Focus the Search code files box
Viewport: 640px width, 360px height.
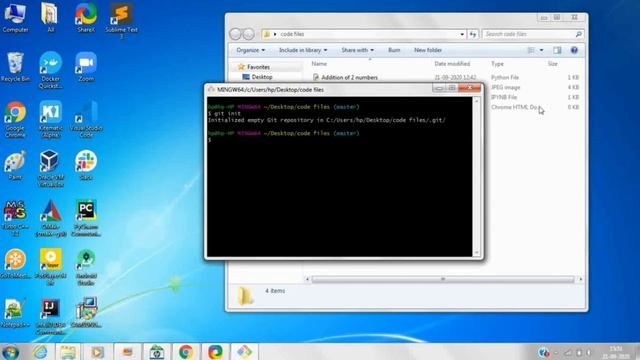pos(533,34)
